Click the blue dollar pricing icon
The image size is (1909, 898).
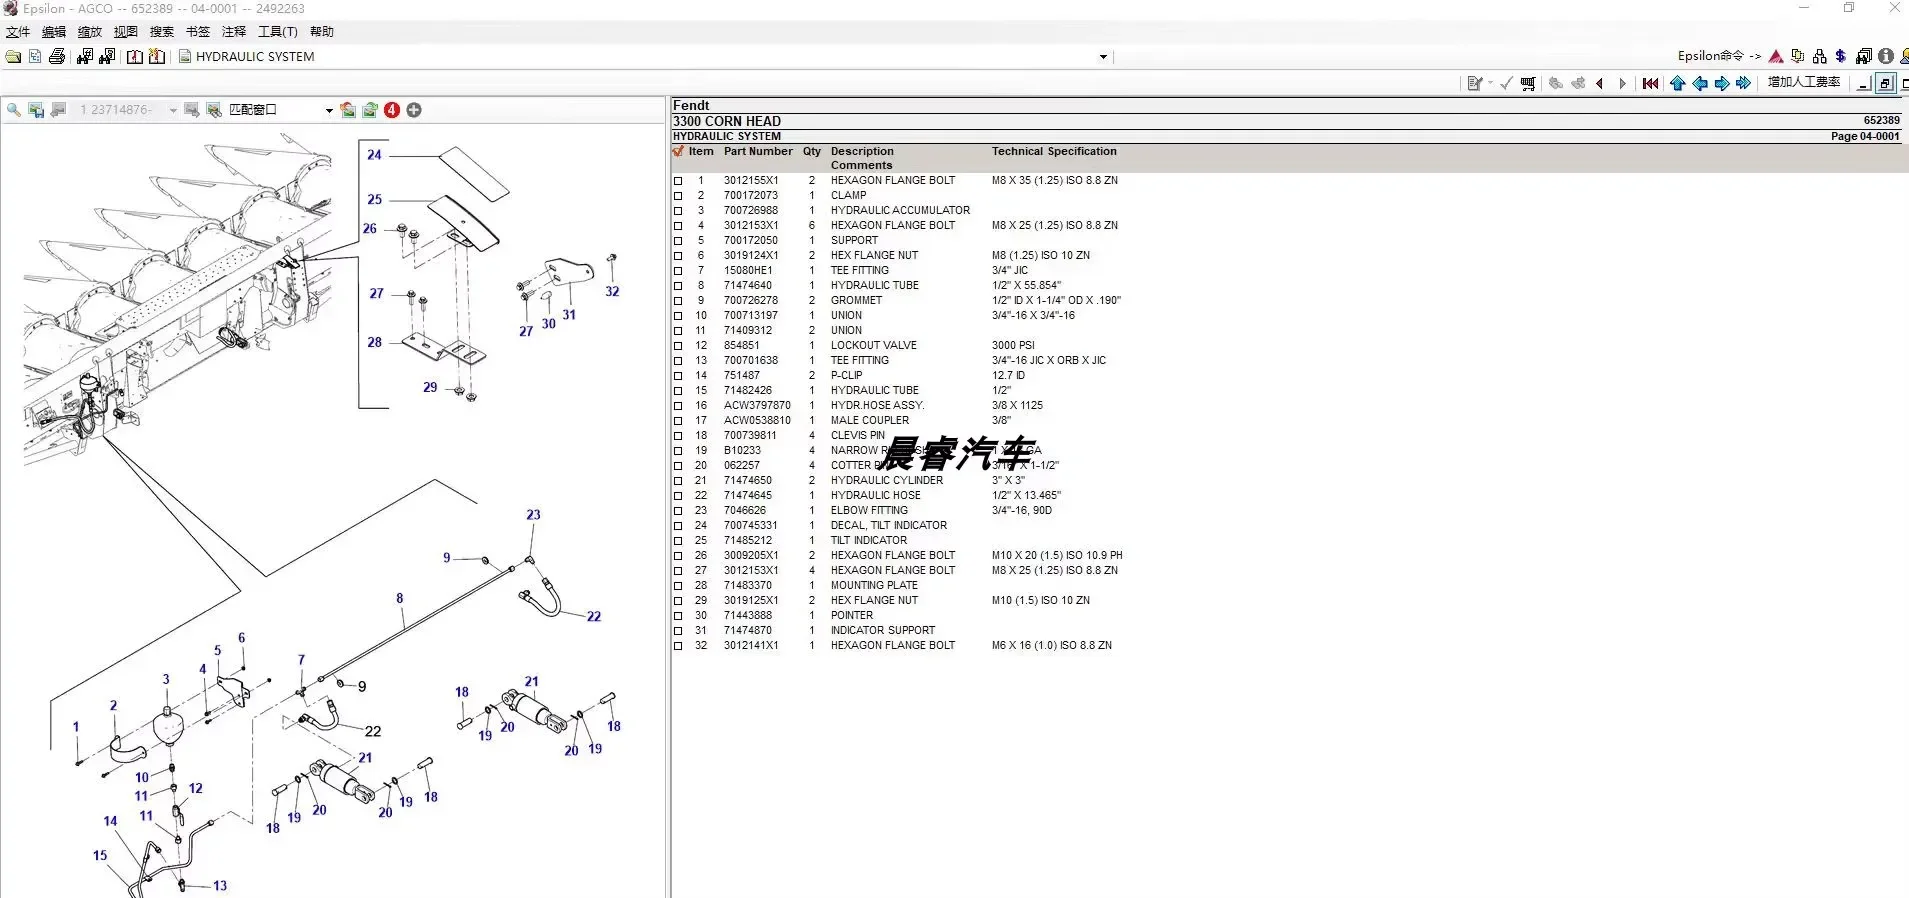click(x=1841, y=56)
